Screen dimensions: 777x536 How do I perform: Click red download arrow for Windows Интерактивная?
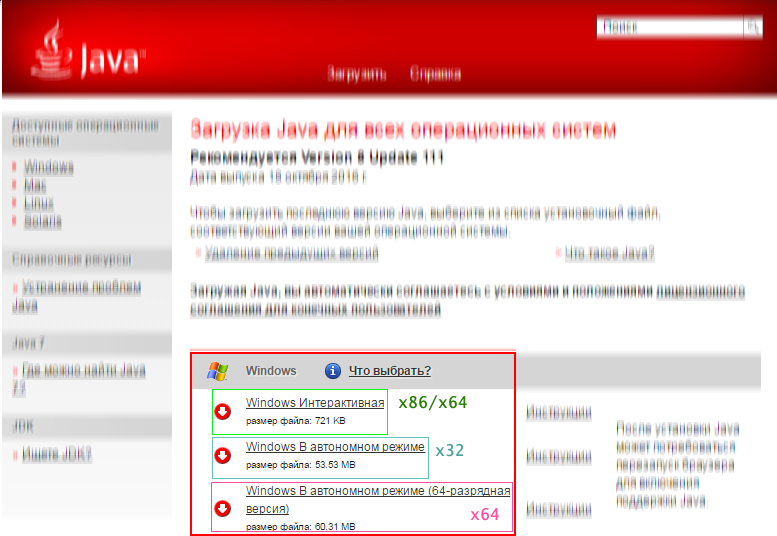[x=224, y=411]
